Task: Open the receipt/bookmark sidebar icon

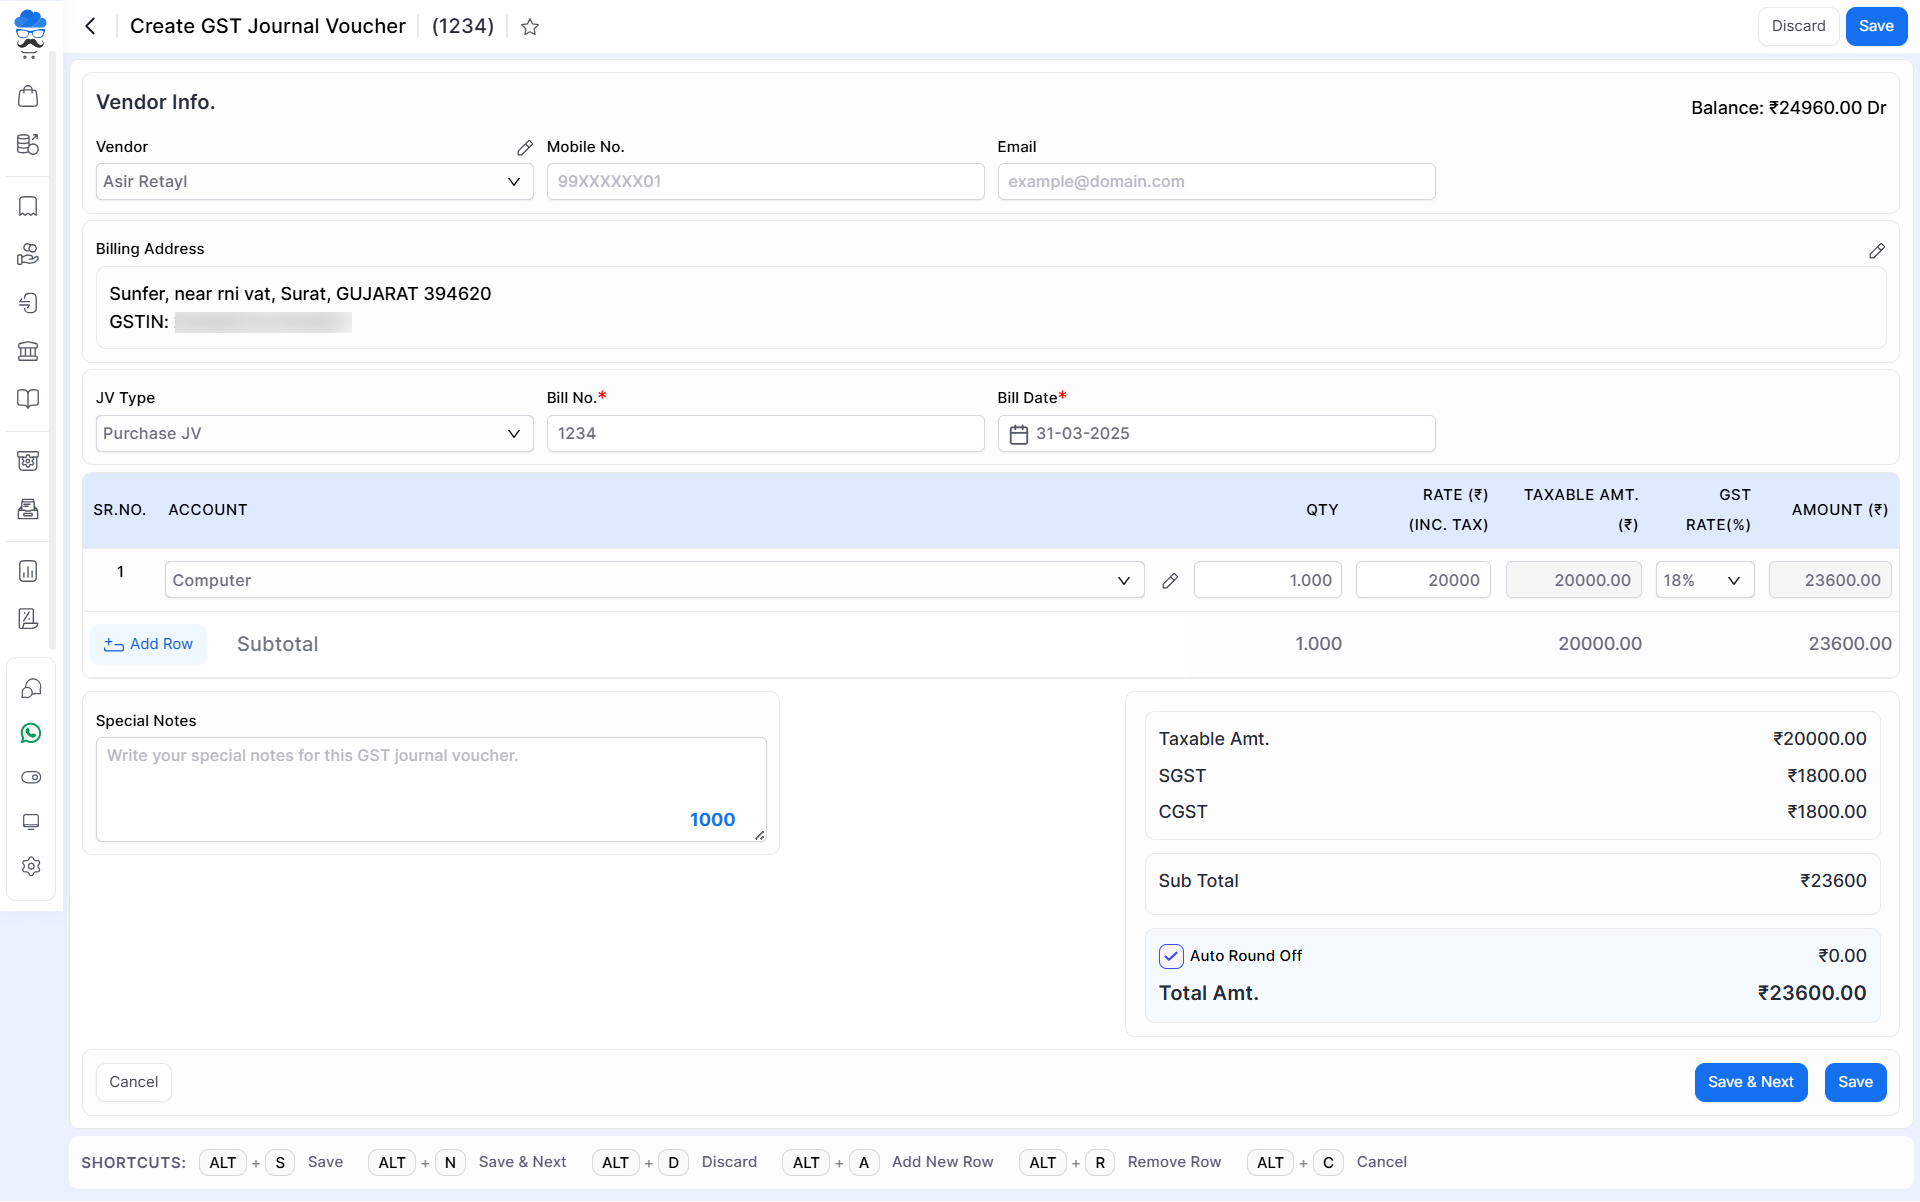Action: 29,206
